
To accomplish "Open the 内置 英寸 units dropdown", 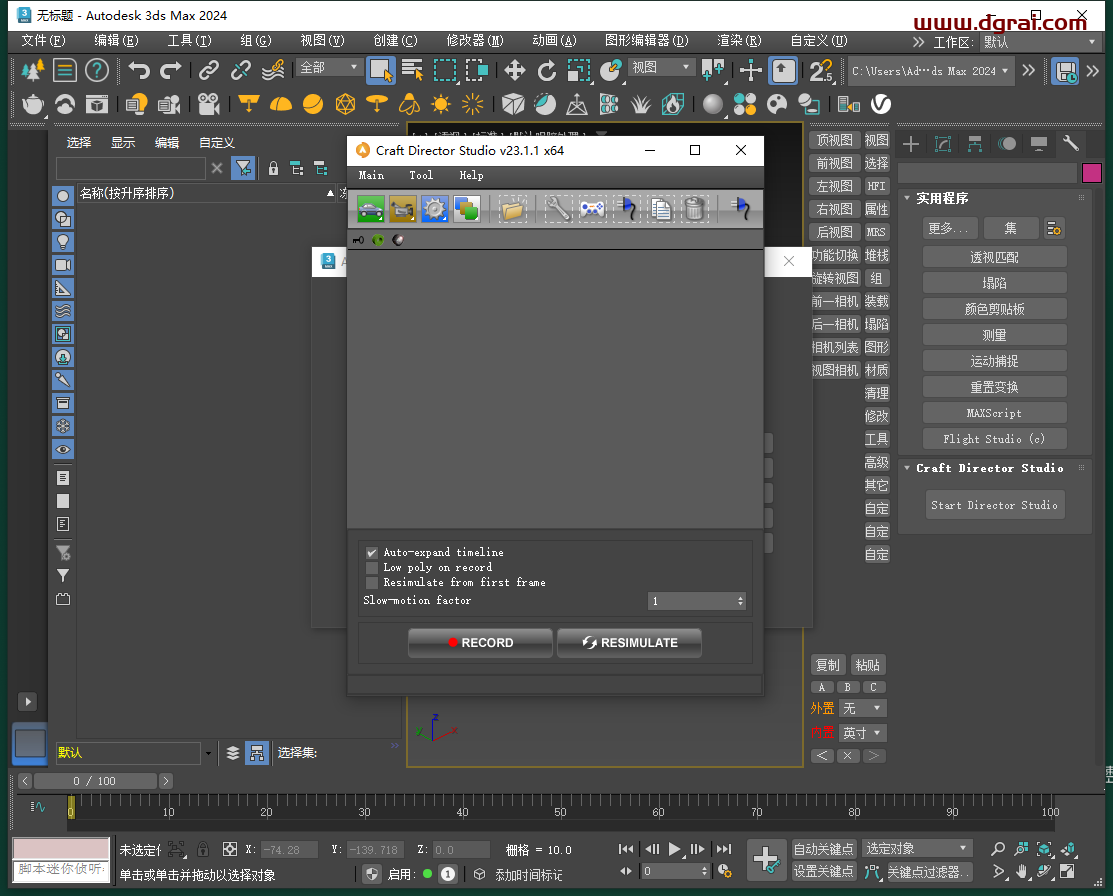I will click(863, 733).
